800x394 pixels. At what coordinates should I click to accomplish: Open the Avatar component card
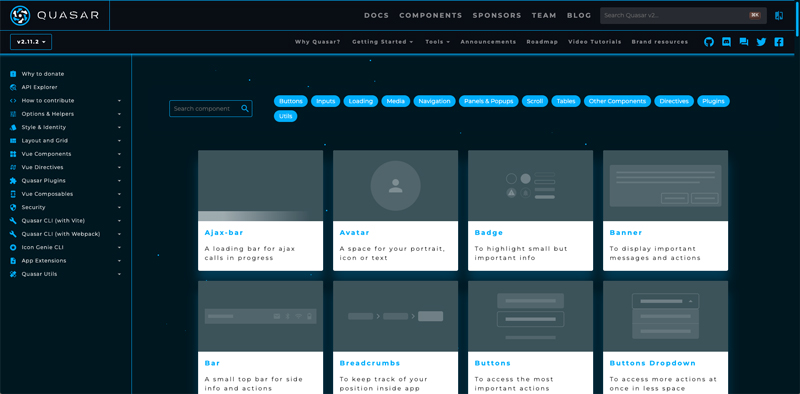pyautogui.click(x=395, y=210)
